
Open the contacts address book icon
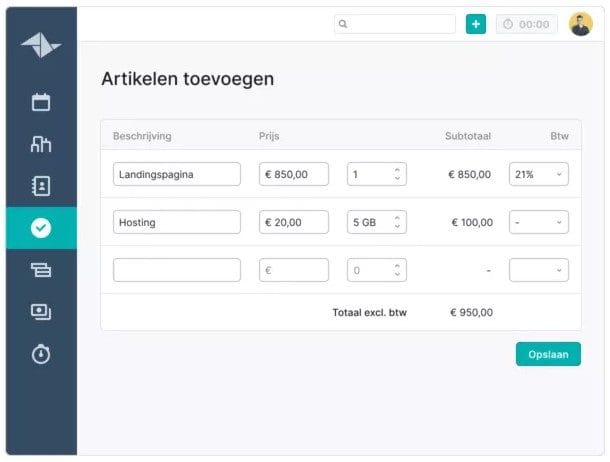pos(41,185)
